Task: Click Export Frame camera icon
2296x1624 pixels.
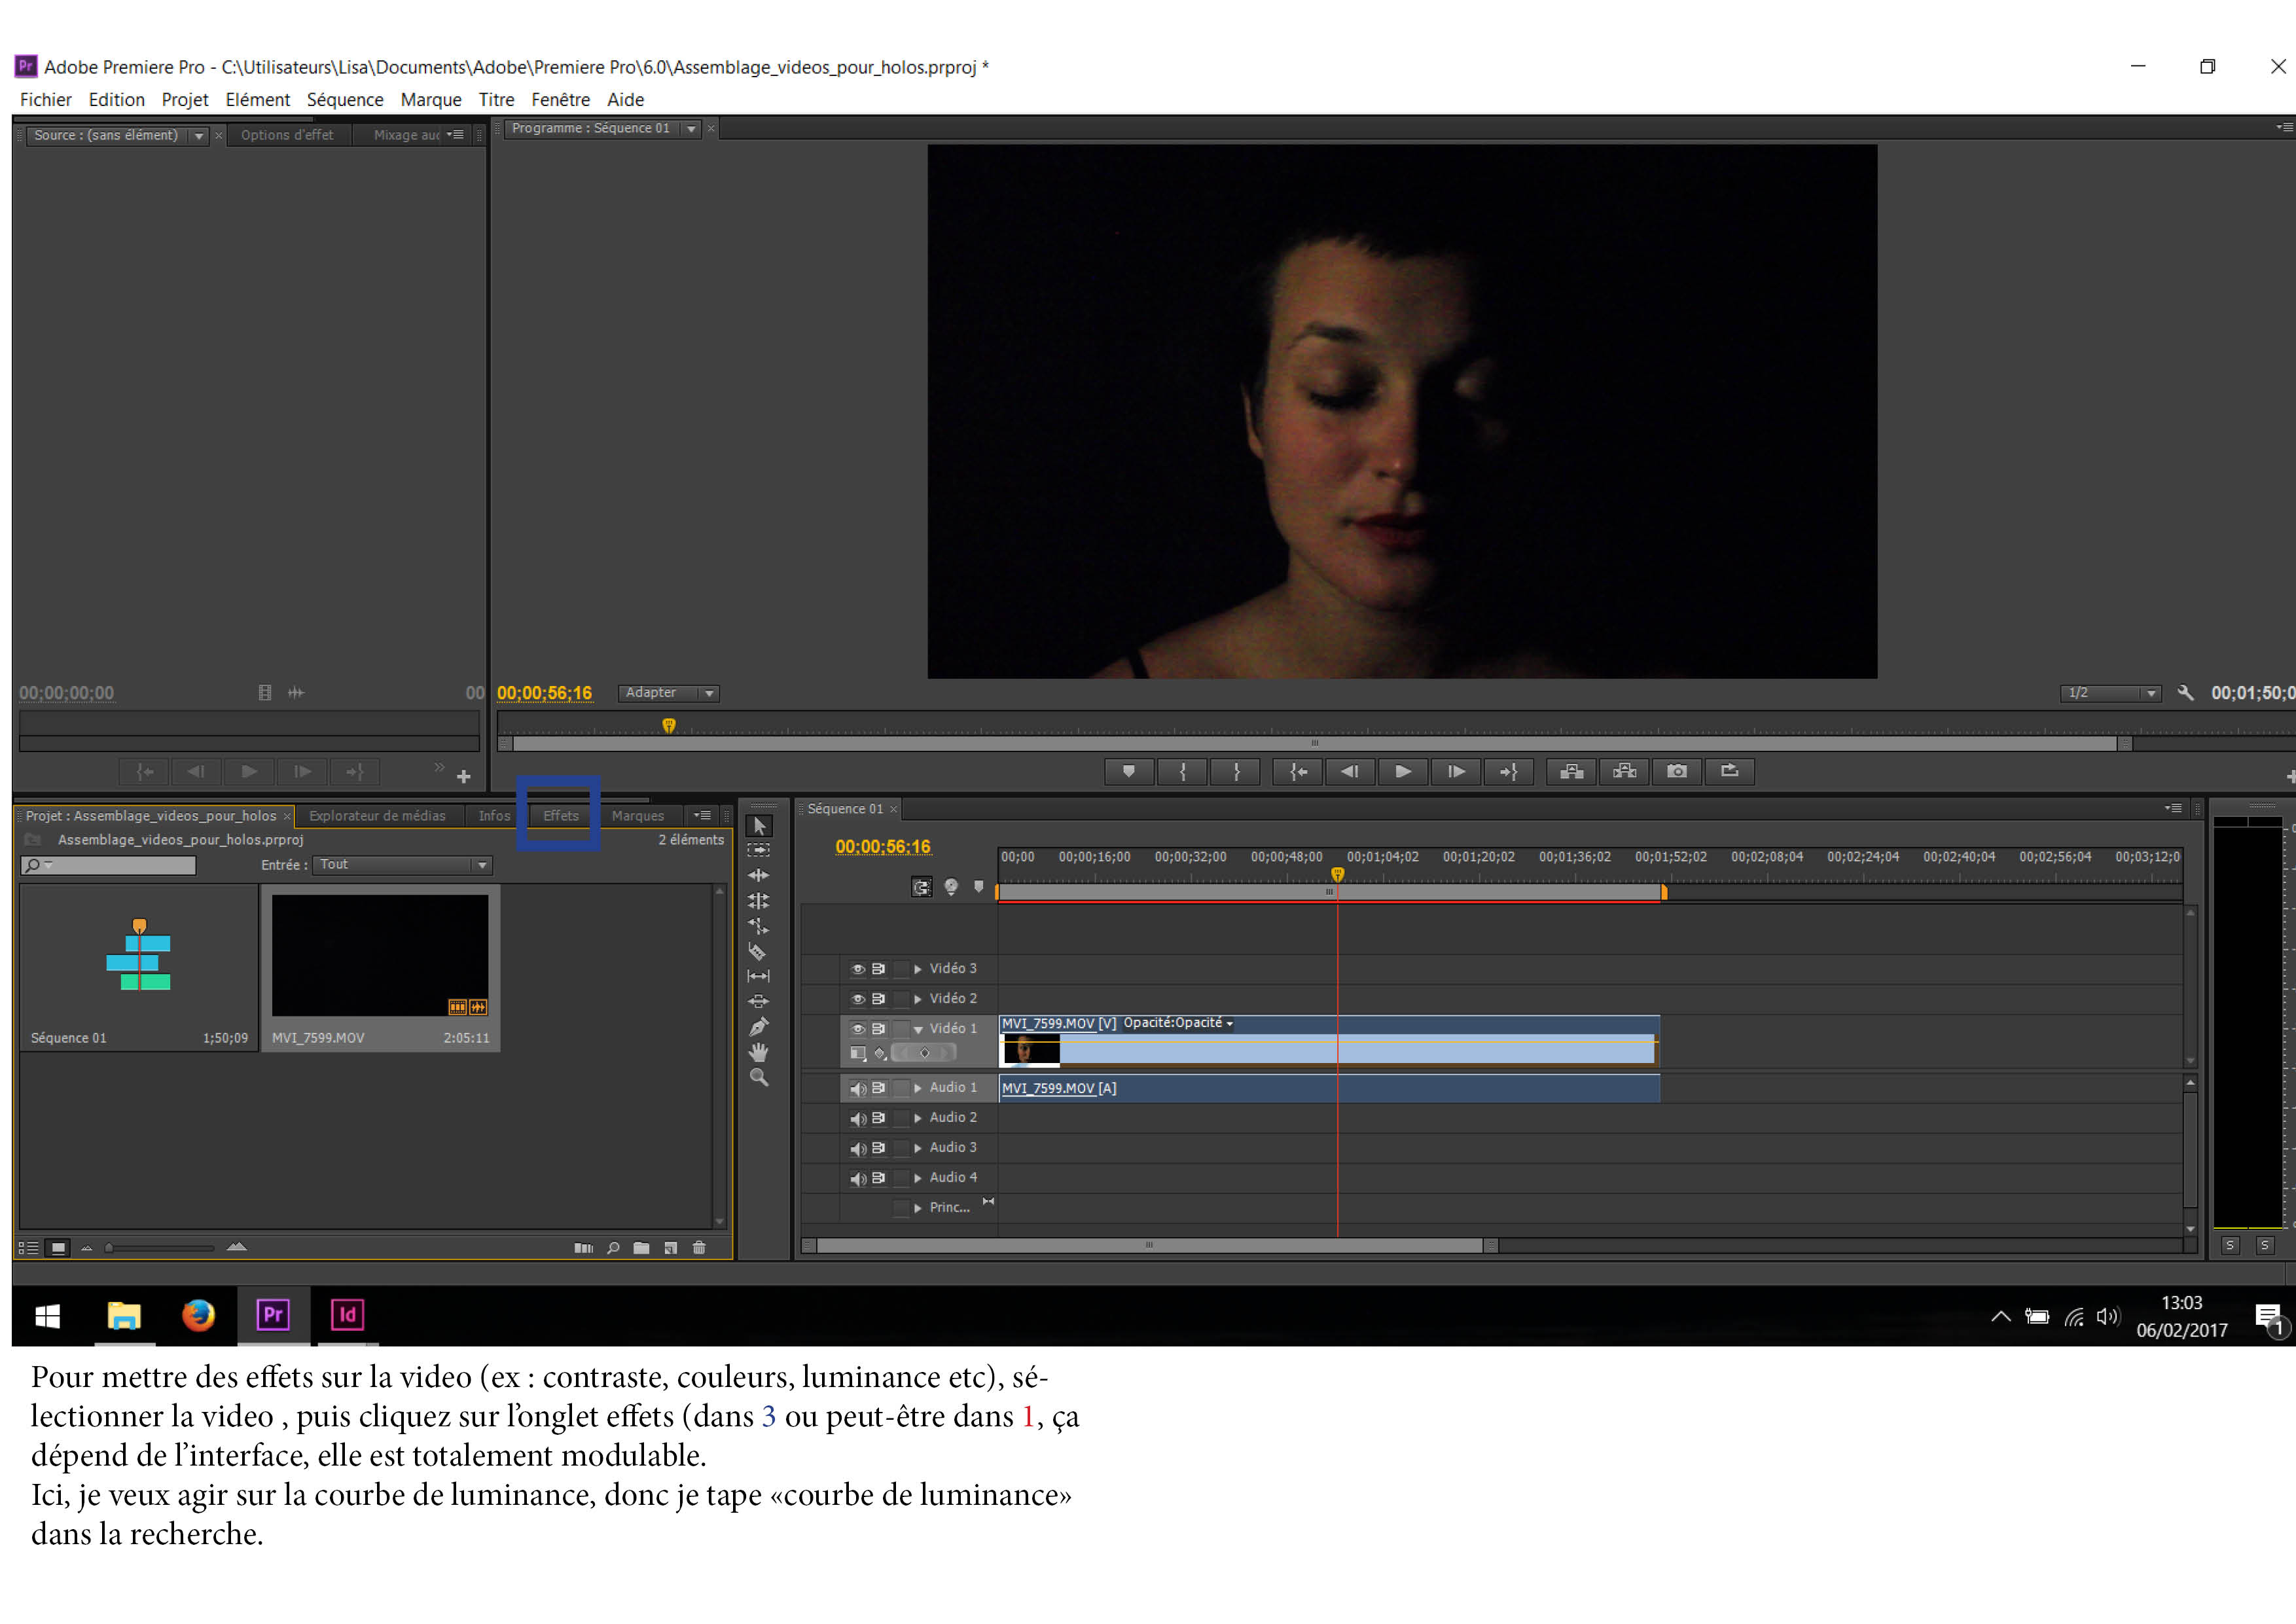Action: (1677, 771)
